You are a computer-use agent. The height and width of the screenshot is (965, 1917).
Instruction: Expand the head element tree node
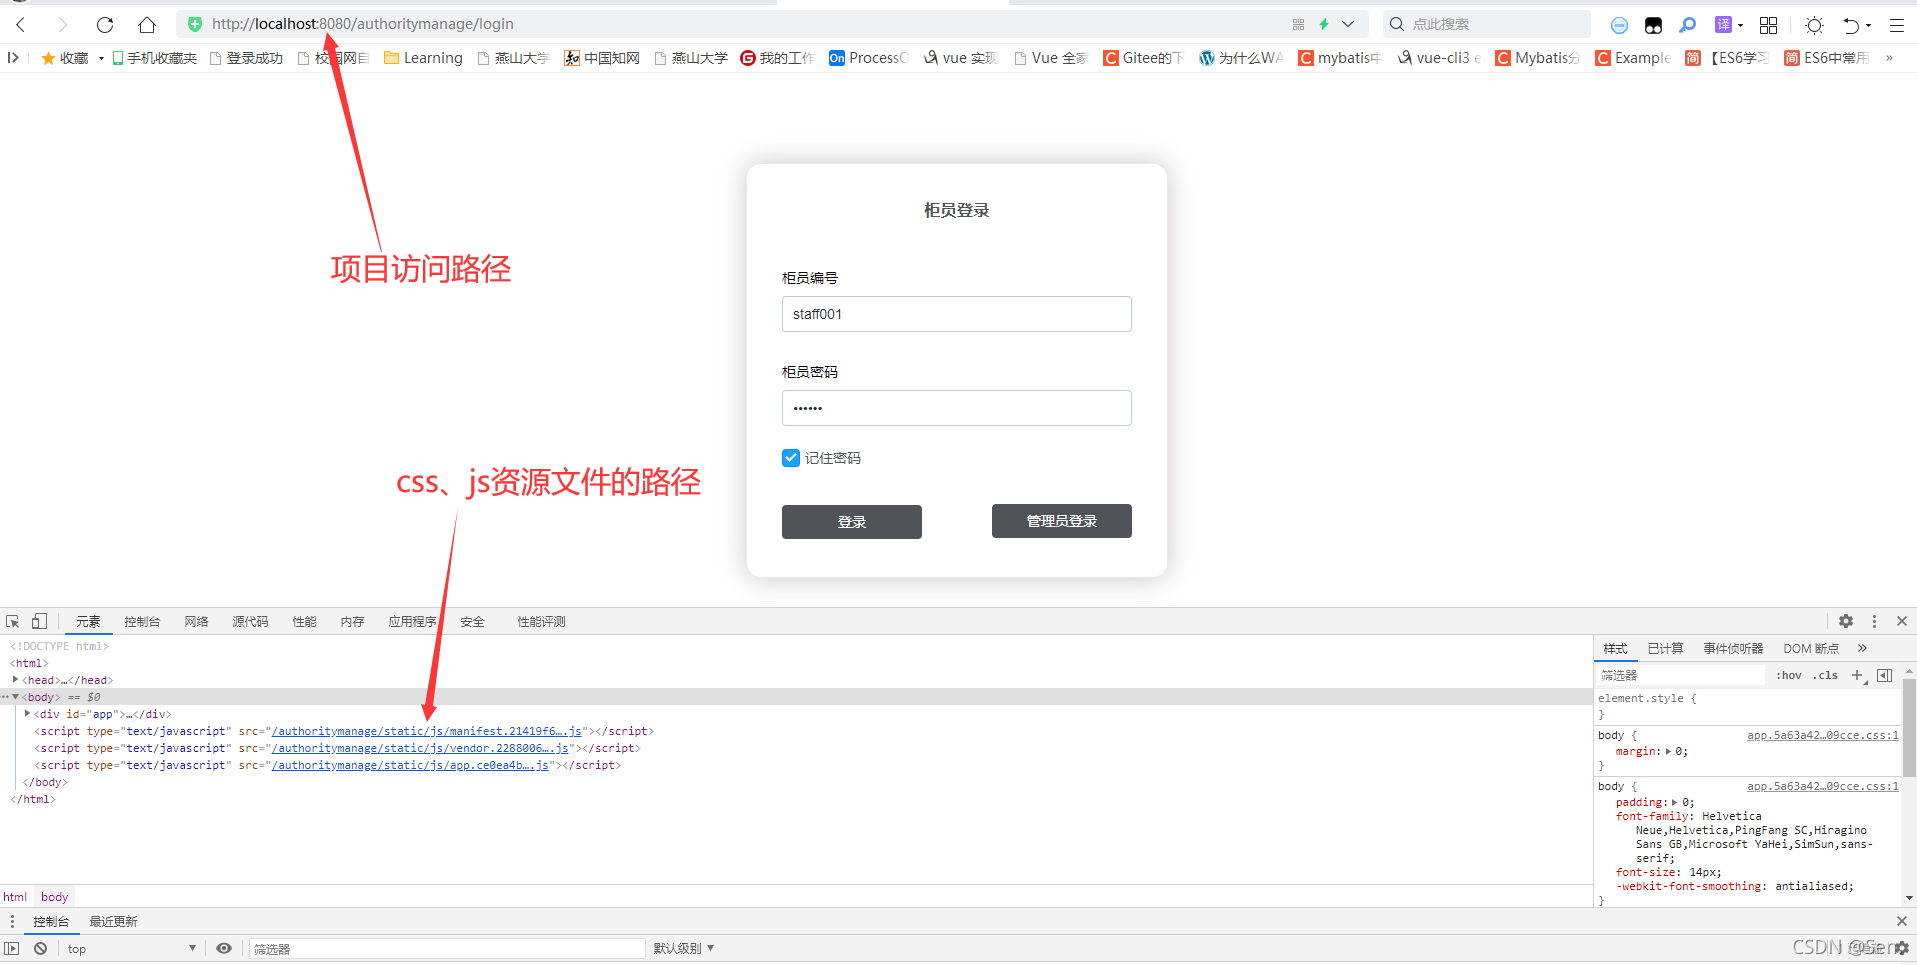coord(15,680)
